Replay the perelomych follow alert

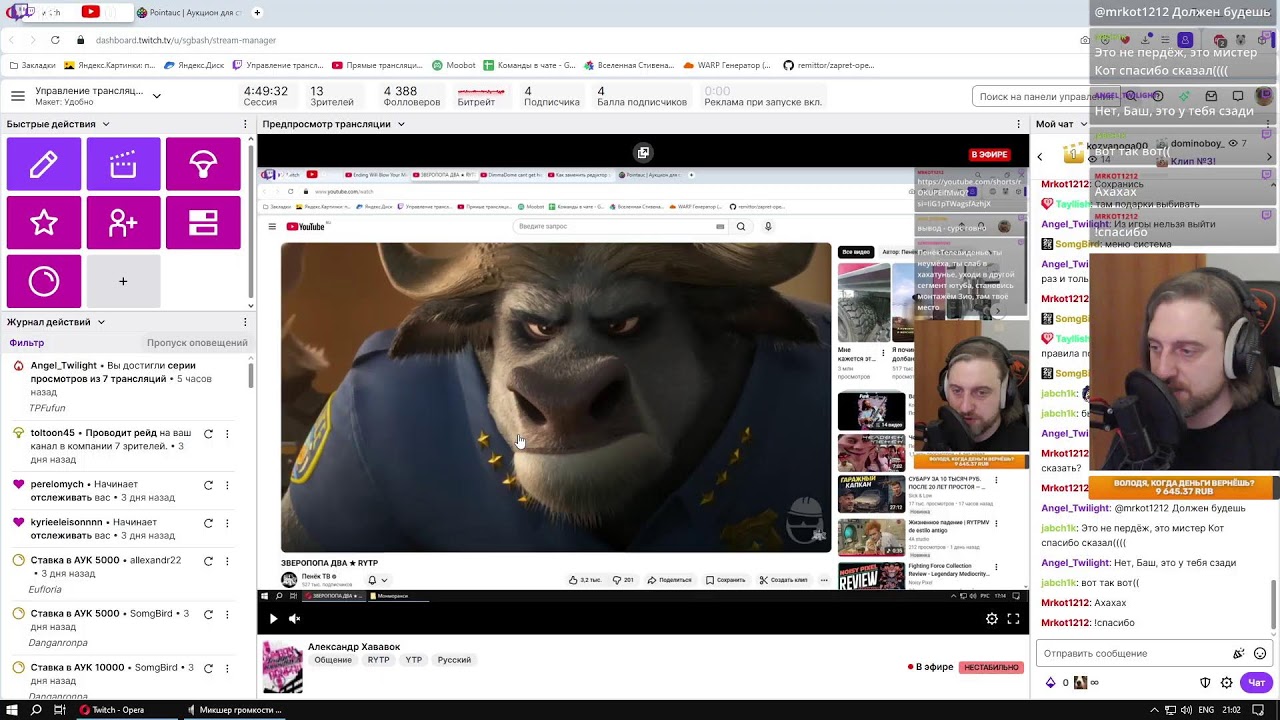[208, 485]
